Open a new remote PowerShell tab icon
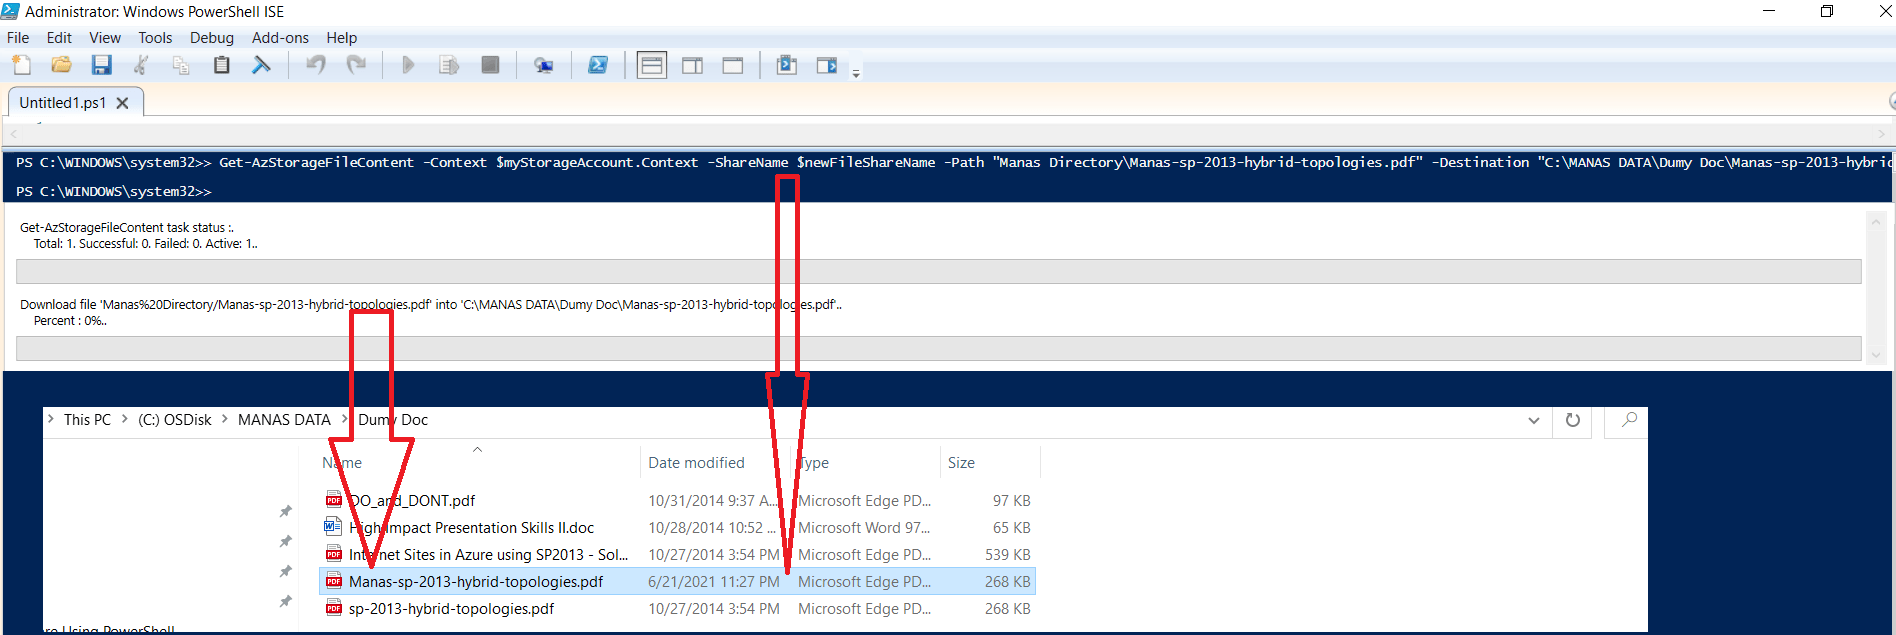This screenshot has width=1896, height=635. [544, 65]
